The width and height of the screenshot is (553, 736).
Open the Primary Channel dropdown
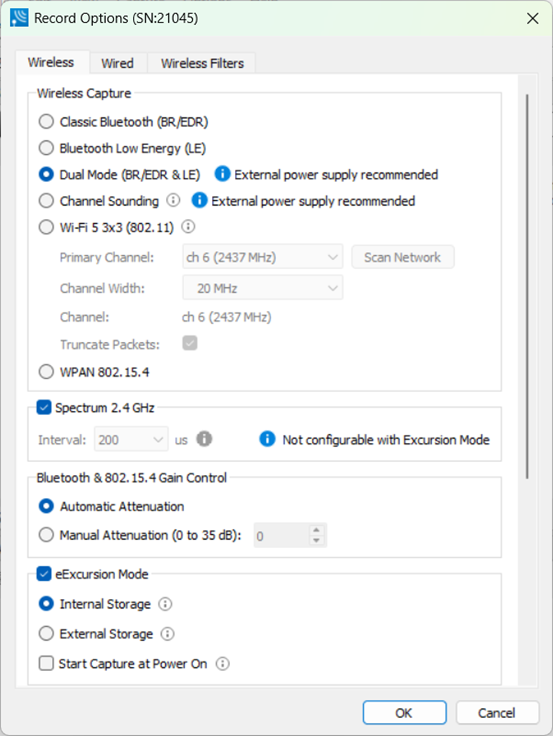point(262,257)
